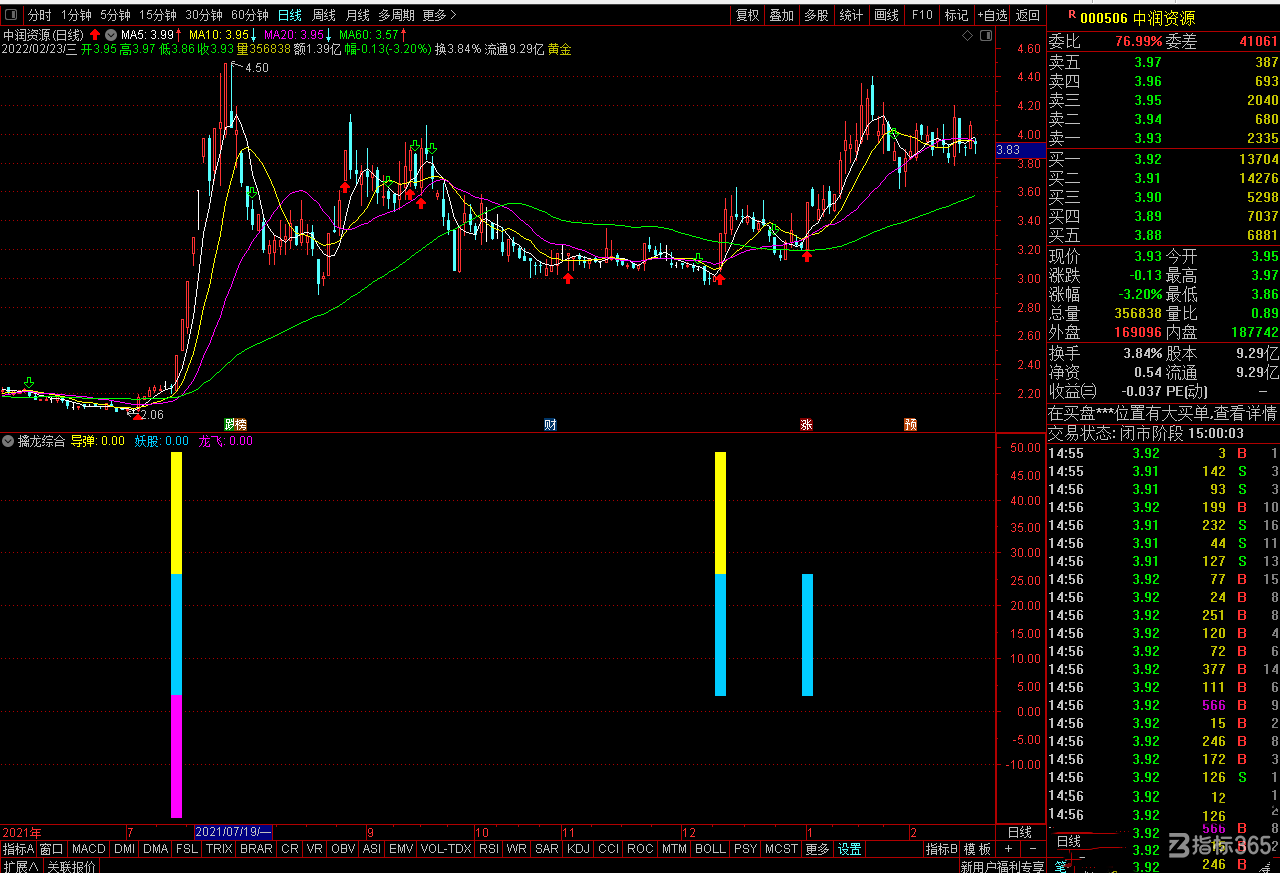
Task: Click the plus zoom-in button by 模板
Action: 1008,849
